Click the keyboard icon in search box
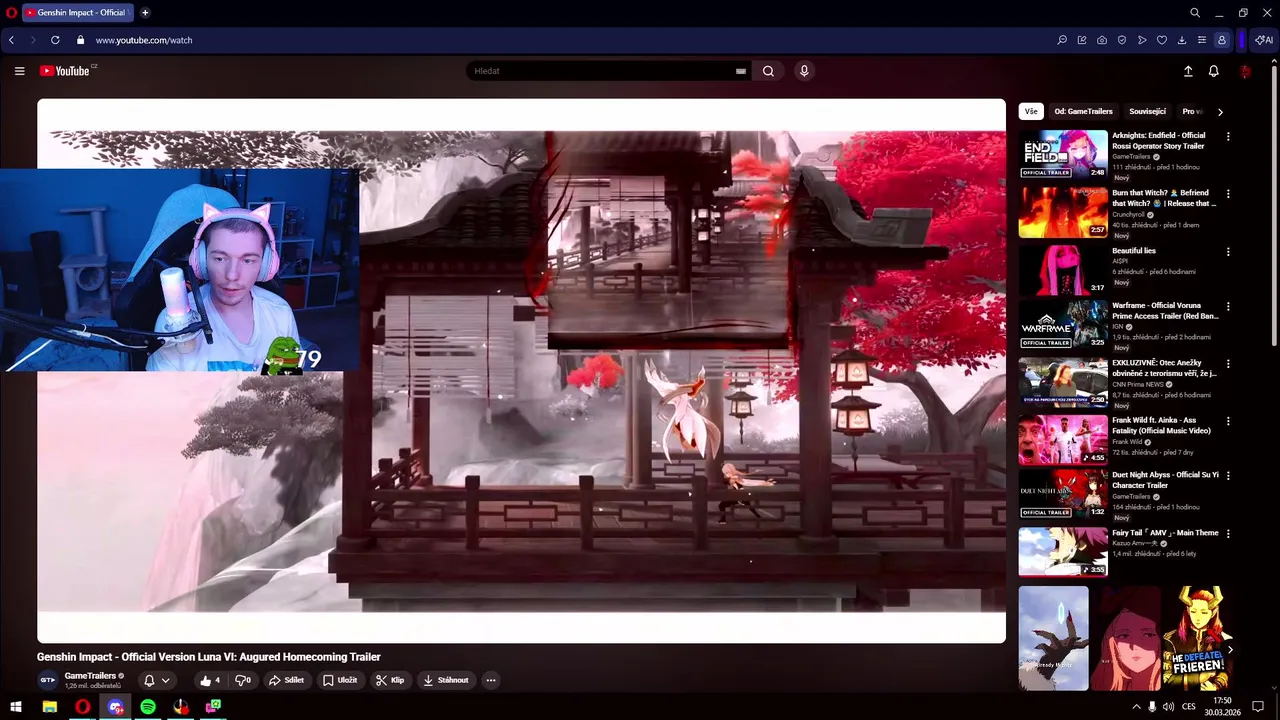The image size is (1280, 720). (x=741, y=71)
